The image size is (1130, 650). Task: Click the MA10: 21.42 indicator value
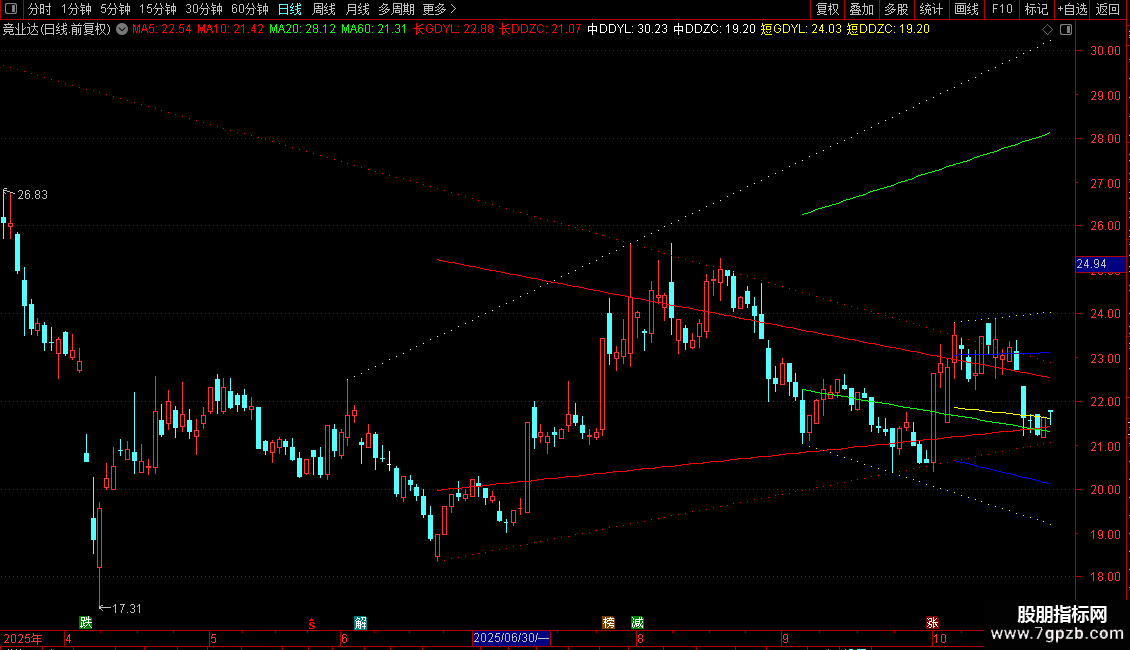(x=230, y=30)
